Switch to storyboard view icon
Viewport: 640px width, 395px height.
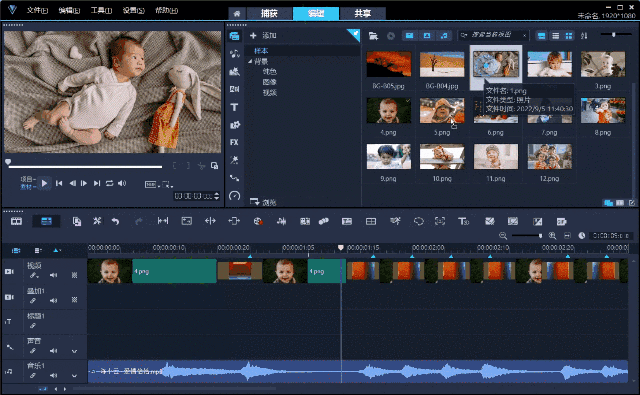[x=16, y=221]
